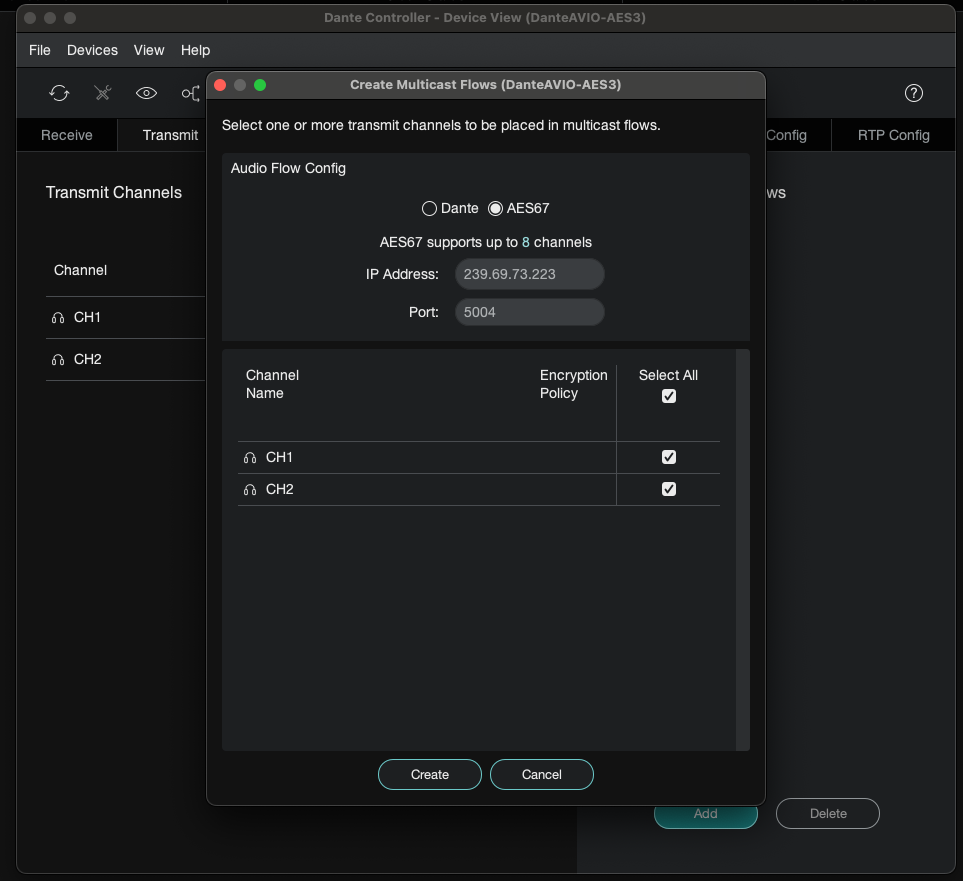Click the IP Address input field
Image resolution: width=963 pixels, height=881 pixels.
tap(529, 274)
